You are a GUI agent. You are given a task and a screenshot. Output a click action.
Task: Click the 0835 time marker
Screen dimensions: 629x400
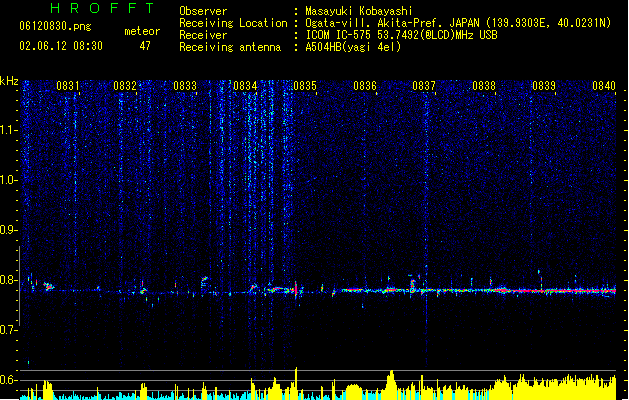[x=305, y=86]
